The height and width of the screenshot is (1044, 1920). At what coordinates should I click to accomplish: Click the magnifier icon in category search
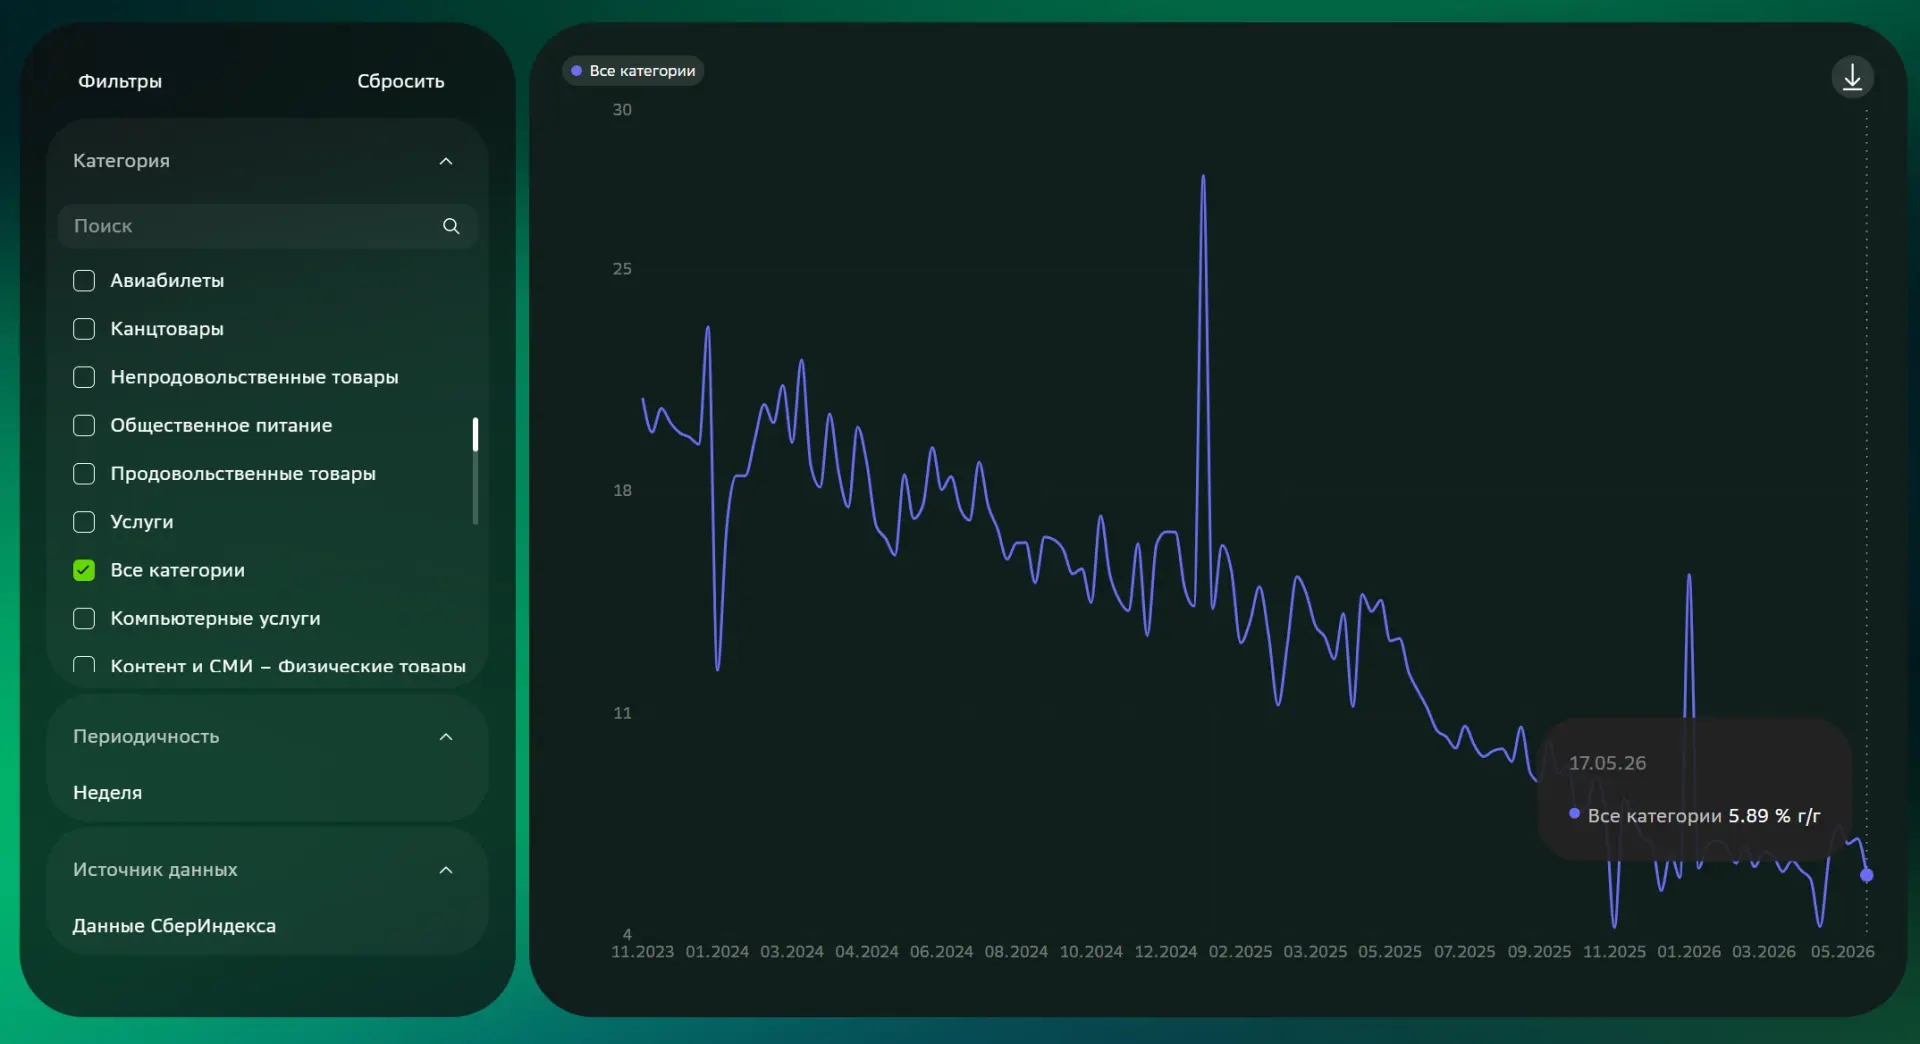[451, 226]
